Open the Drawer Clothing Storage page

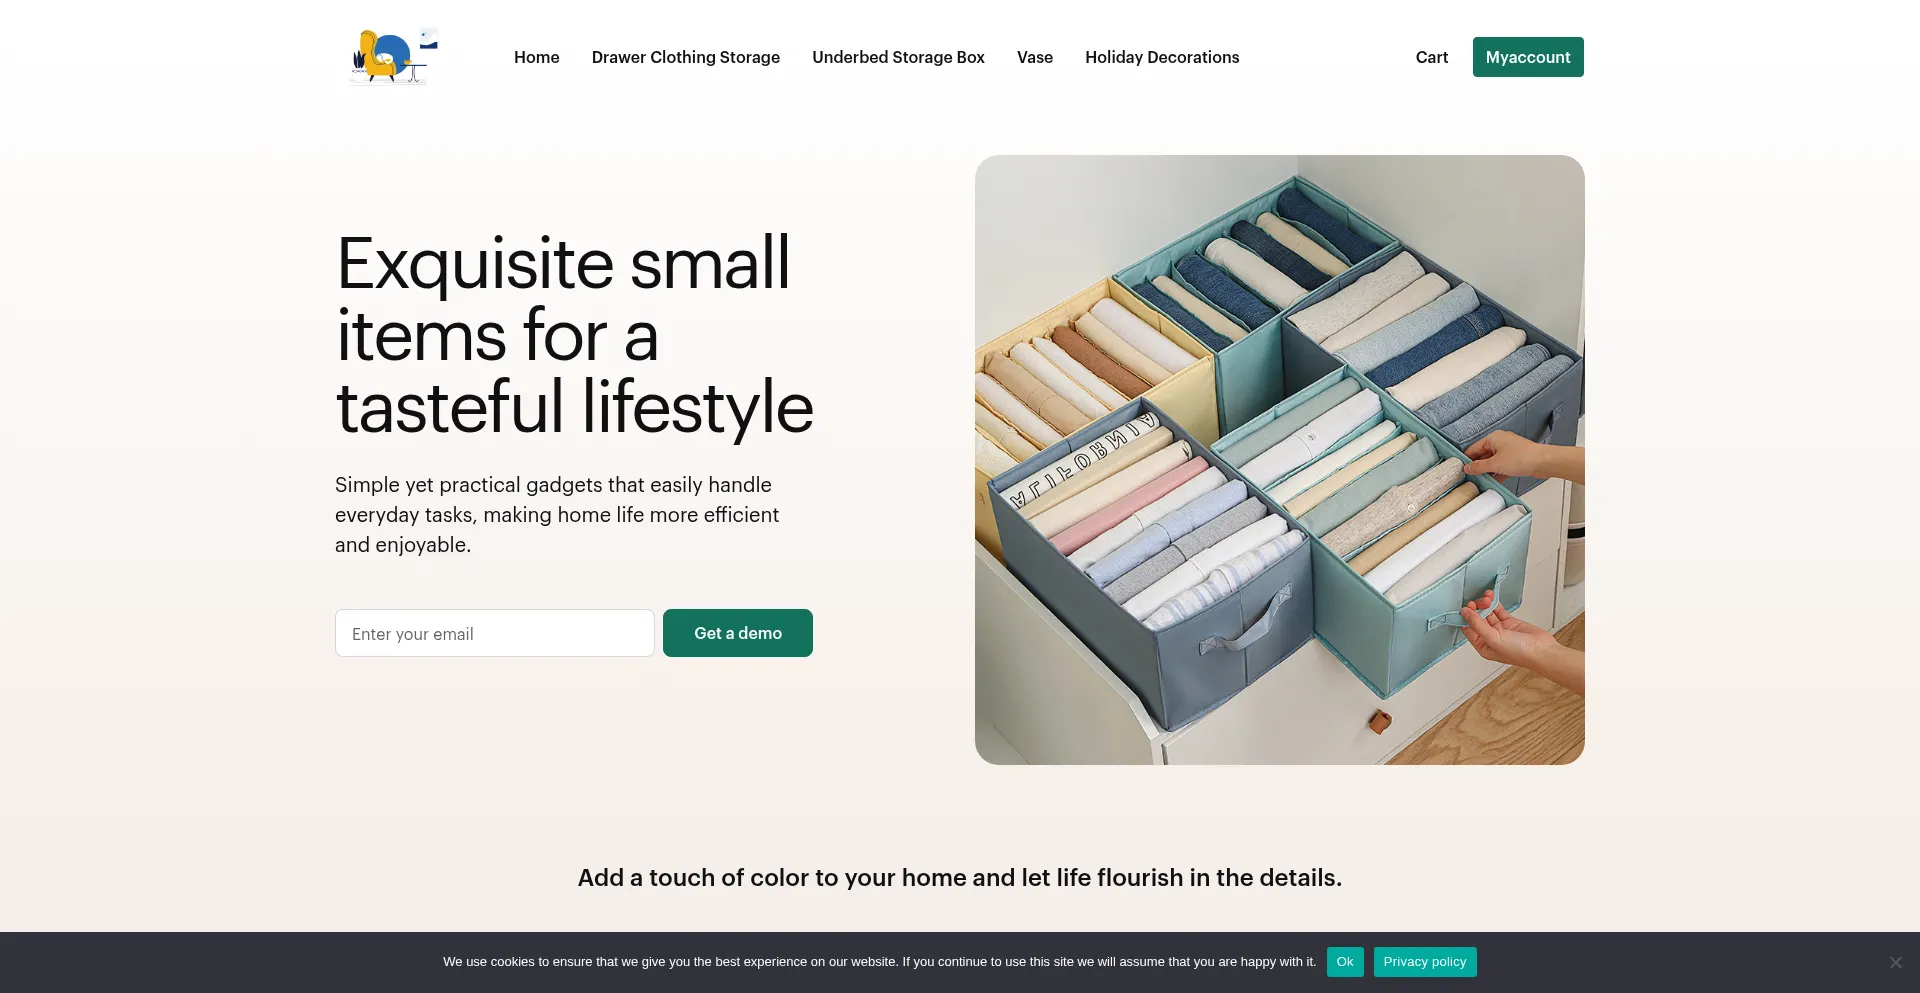[x=685, y=57]
